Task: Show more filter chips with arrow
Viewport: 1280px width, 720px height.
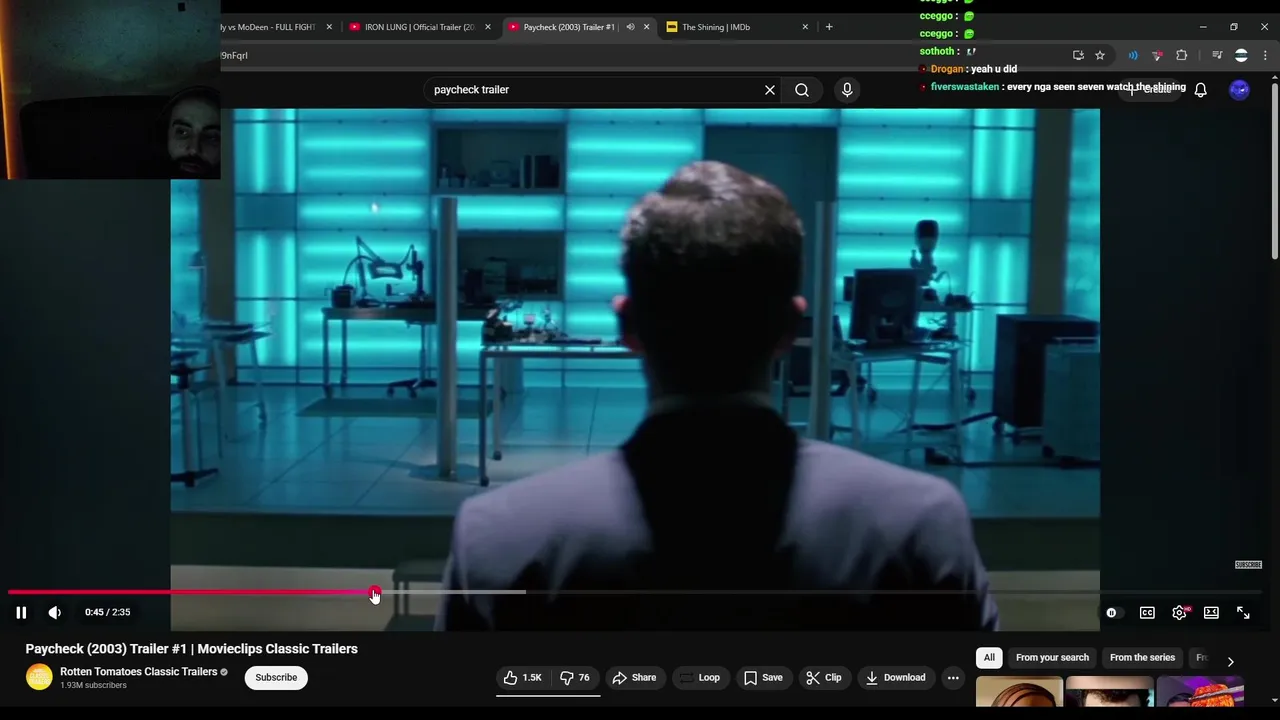Action: 1230,661
